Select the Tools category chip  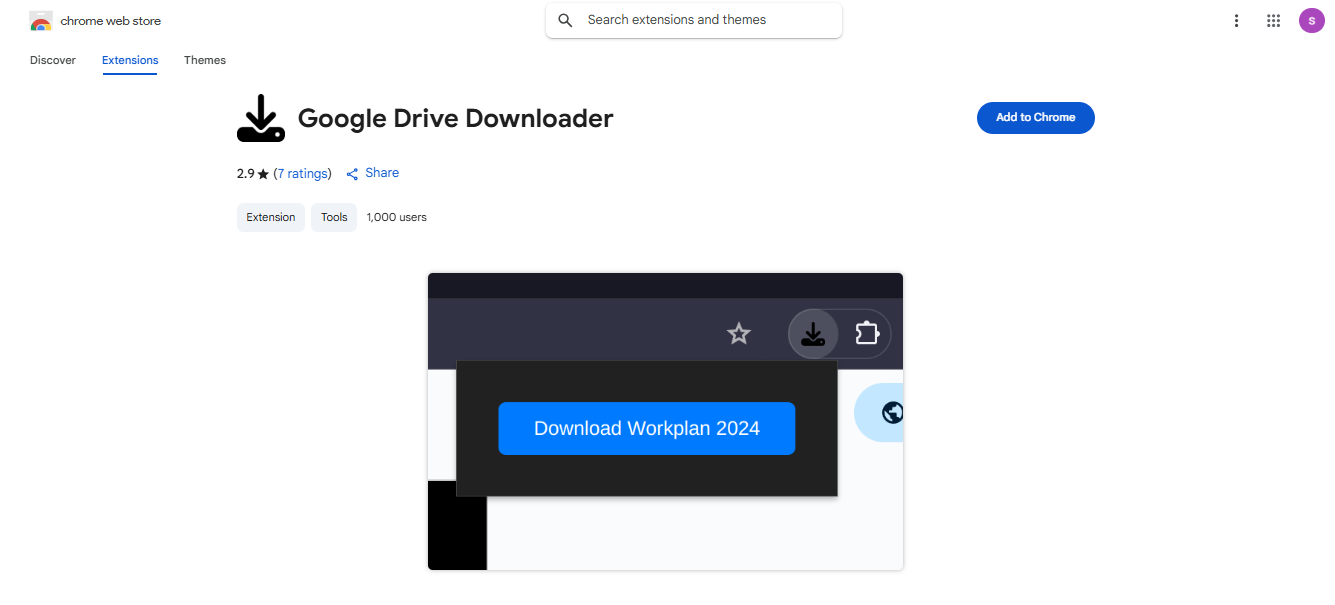tap(333, 217)
